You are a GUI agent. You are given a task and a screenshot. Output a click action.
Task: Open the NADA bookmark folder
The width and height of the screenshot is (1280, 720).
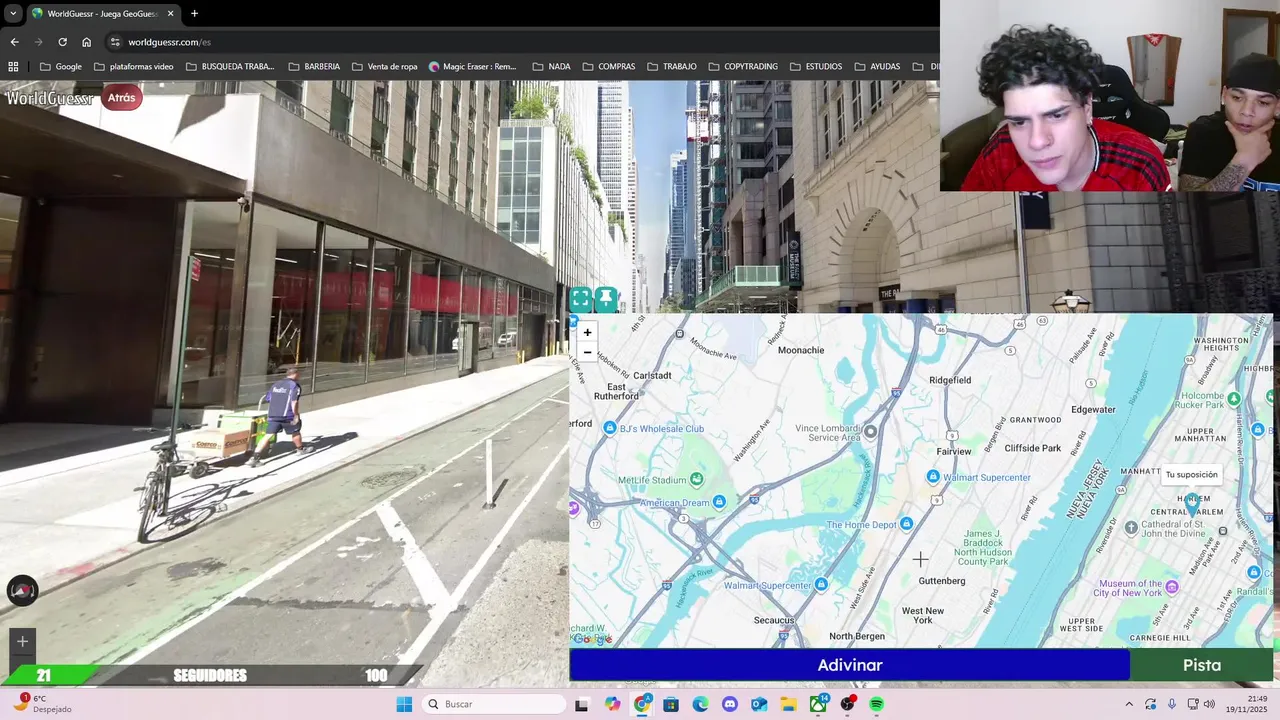click(x=552, y=67)
